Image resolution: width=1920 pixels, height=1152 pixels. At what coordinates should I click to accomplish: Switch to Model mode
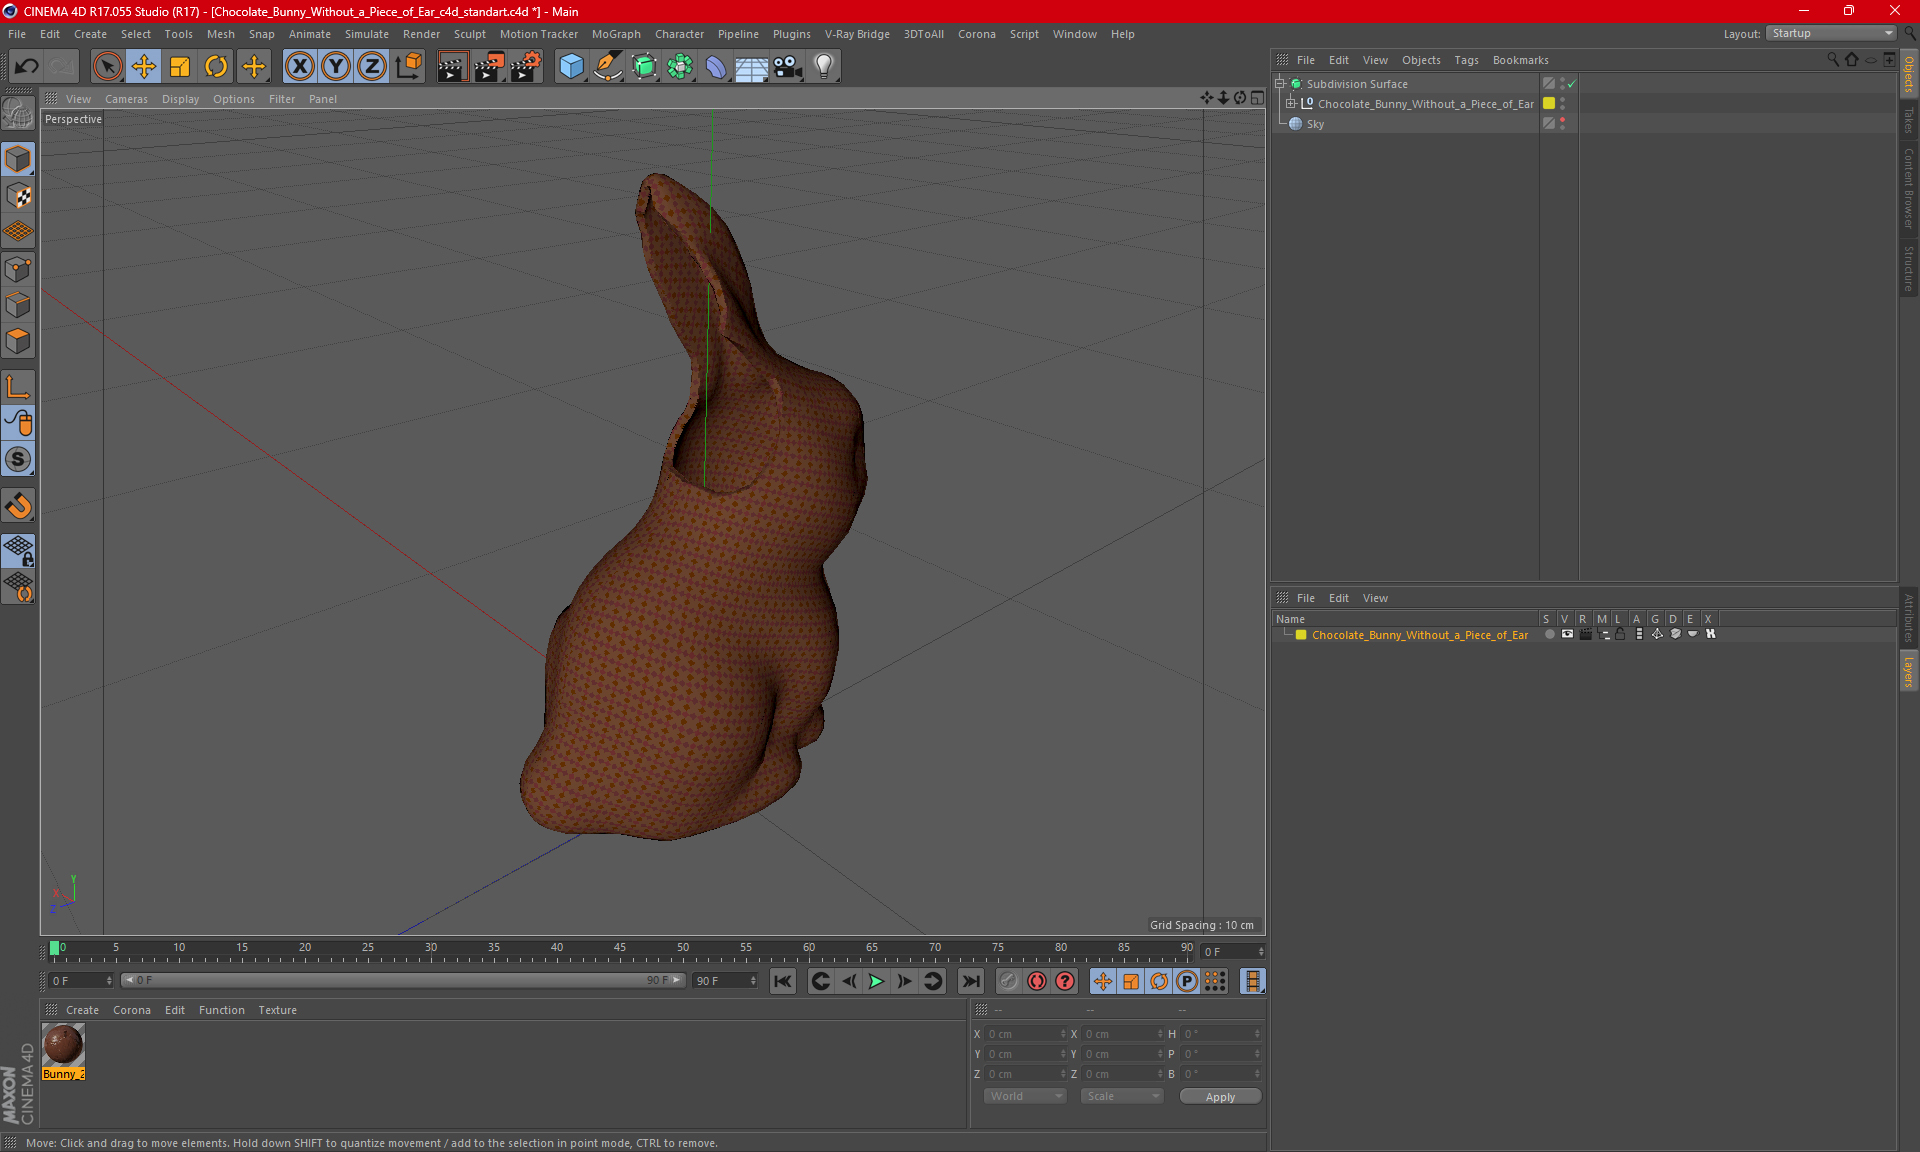point(18,160)
